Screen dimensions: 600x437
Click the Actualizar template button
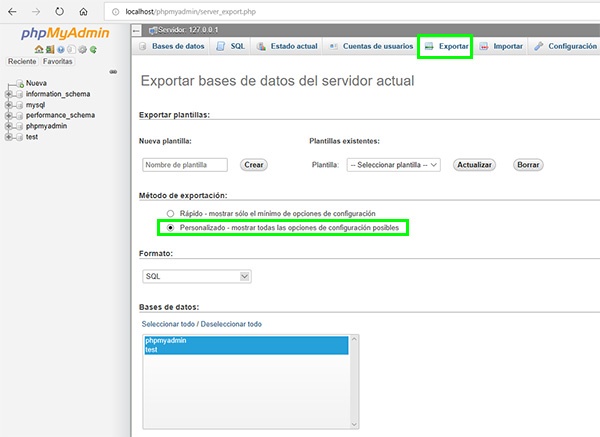point(474,165)
